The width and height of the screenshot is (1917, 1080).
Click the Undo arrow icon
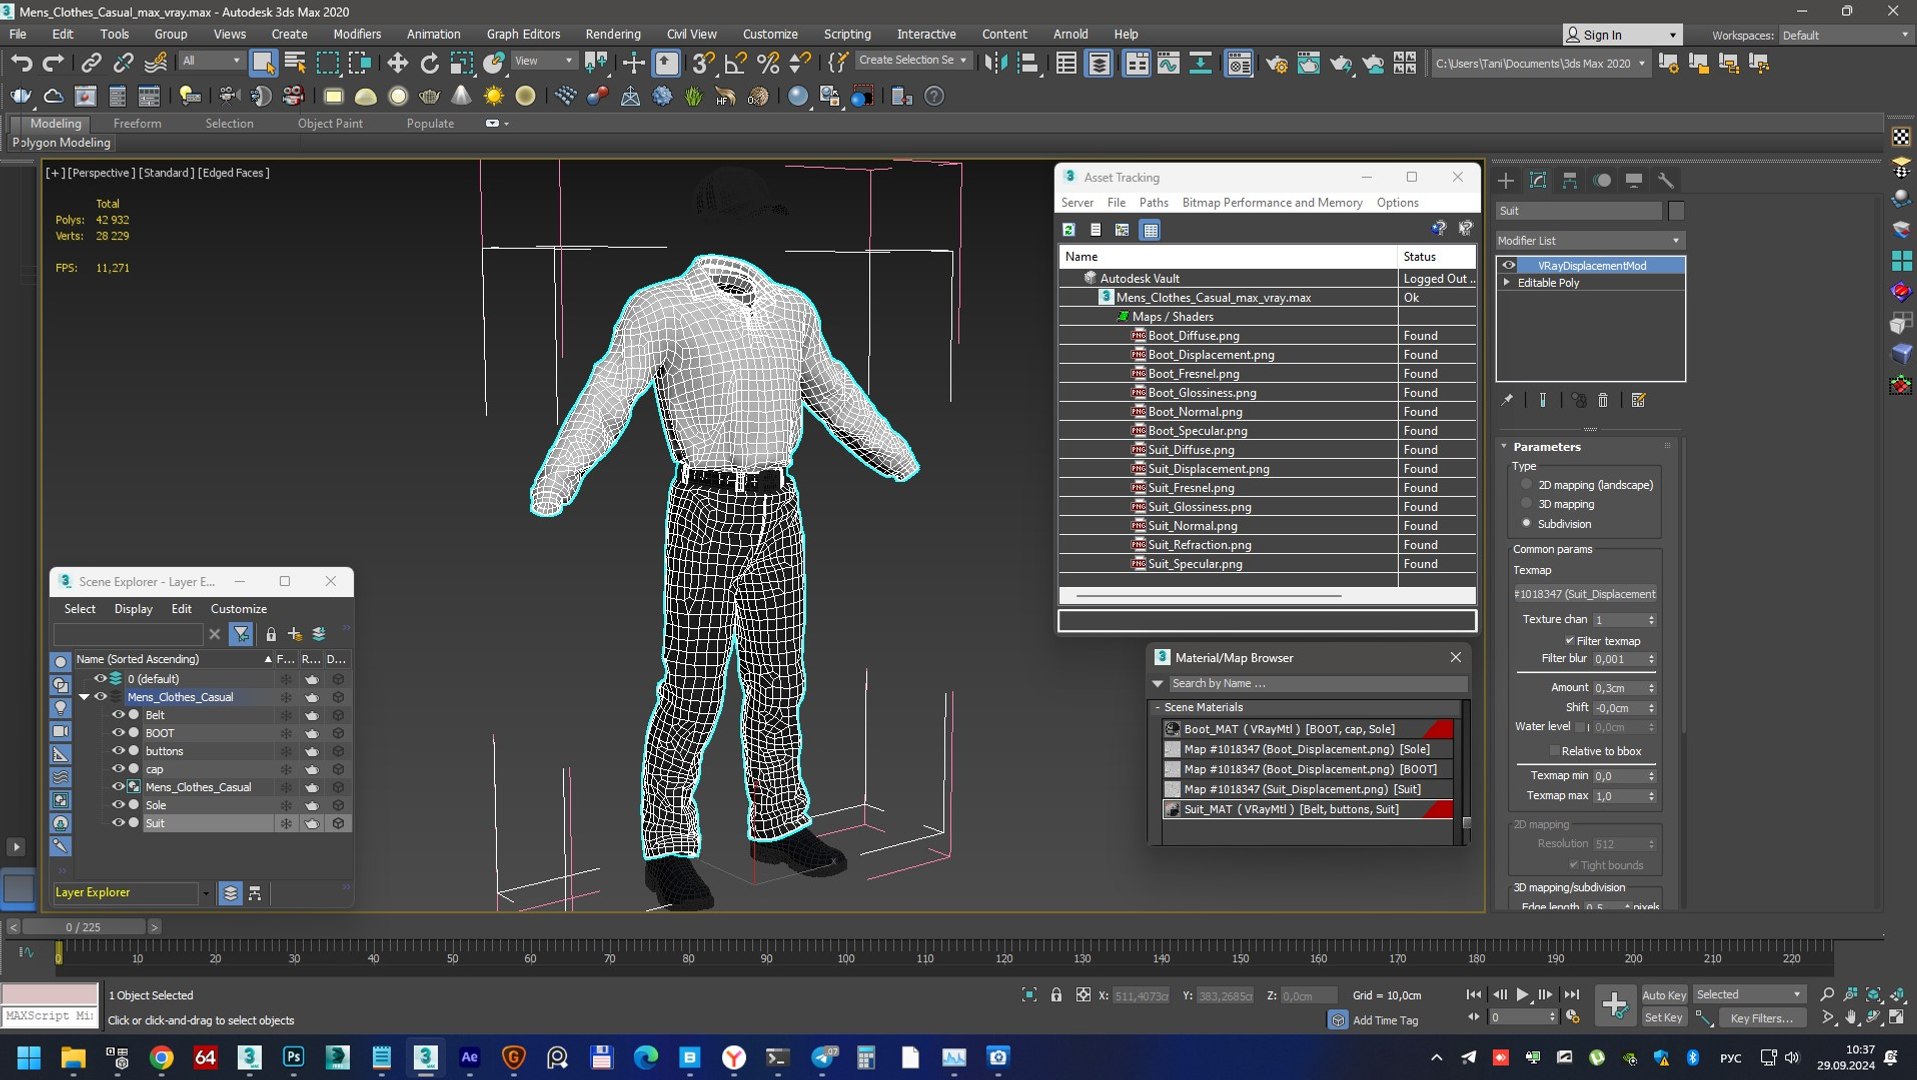(20, 63)
